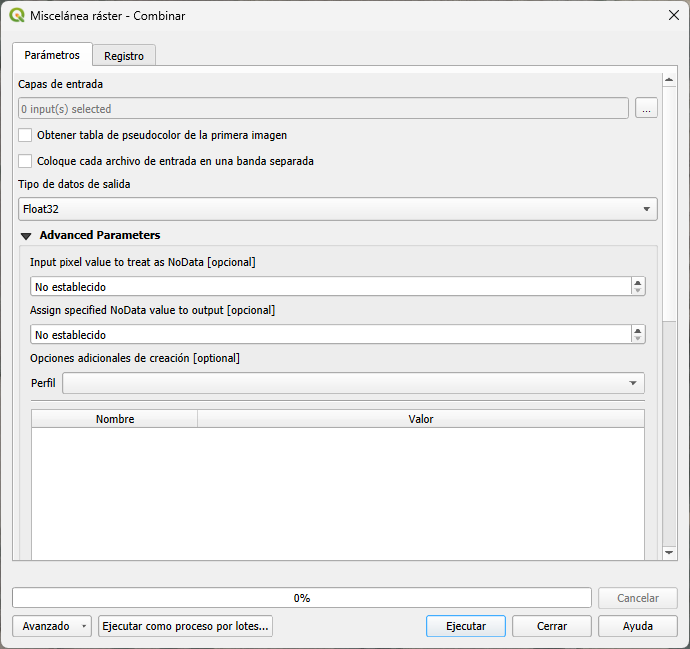Enable pseudocolor table from first image

click(25, 135)
